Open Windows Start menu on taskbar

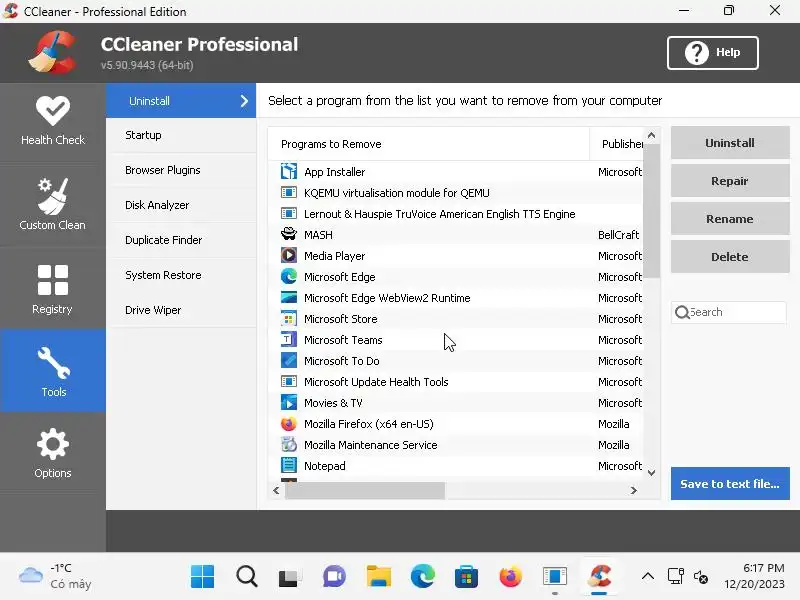tap(203, 577)
